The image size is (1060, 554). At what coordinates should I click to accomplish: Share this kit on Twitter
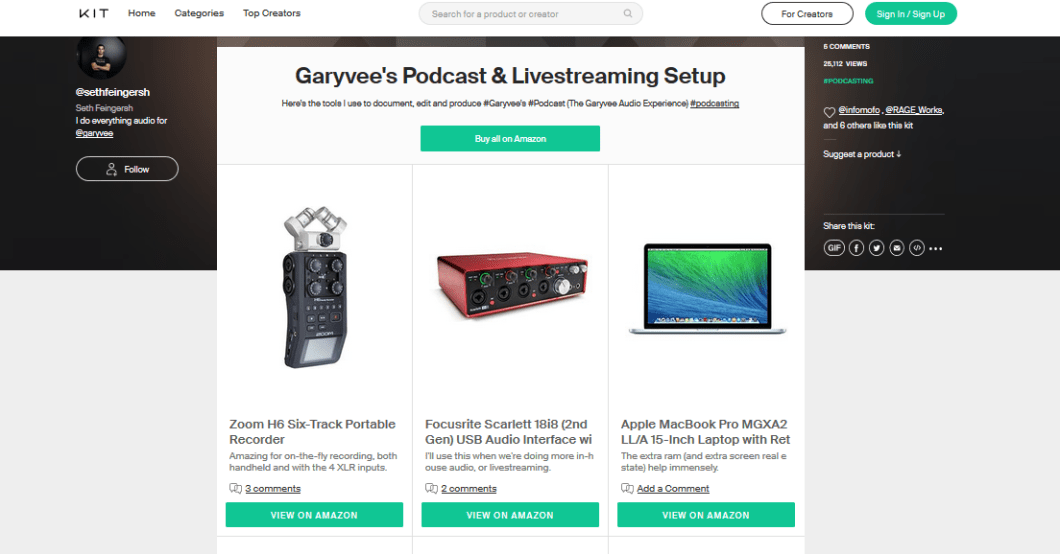click(x=876, y=248)
